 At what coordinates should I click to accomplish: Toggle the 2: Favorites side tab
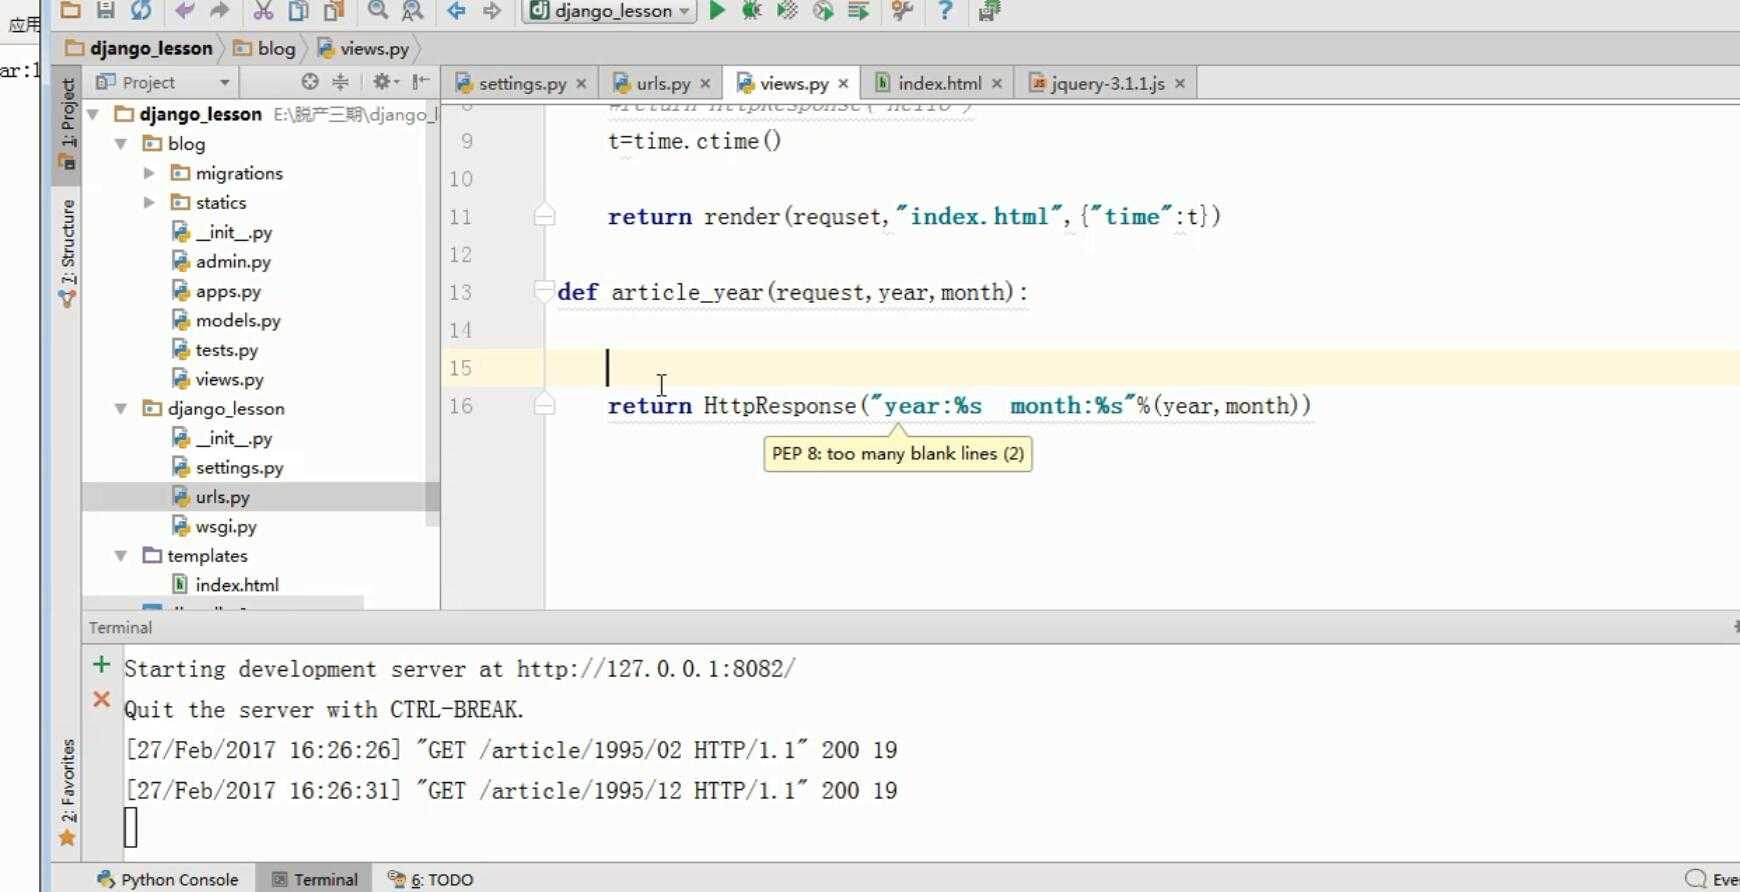point(67,793)
